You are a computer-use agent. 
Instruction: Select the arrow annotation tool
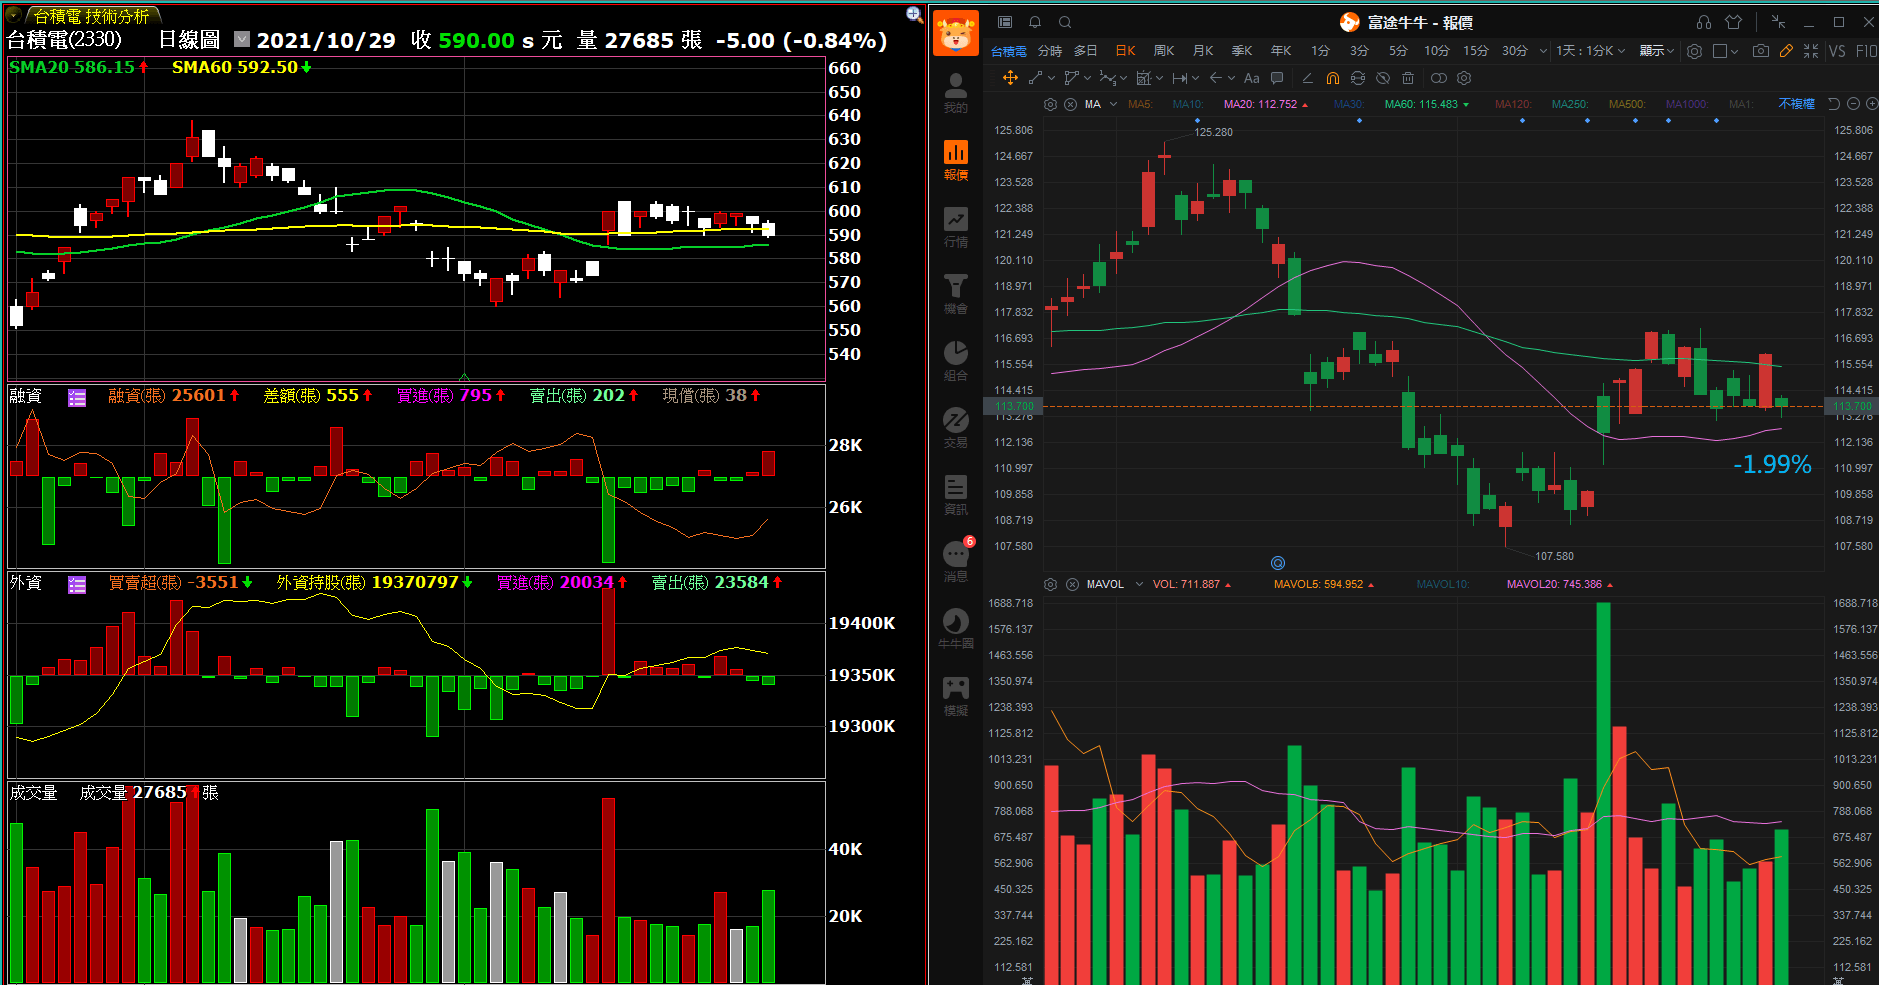coord(1216,78)
